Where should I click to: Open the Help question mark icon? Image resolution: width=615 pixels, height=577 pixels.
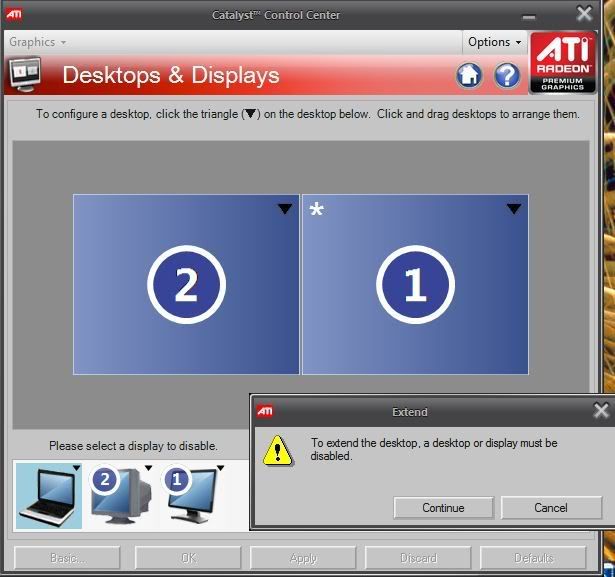pos(507,75)
